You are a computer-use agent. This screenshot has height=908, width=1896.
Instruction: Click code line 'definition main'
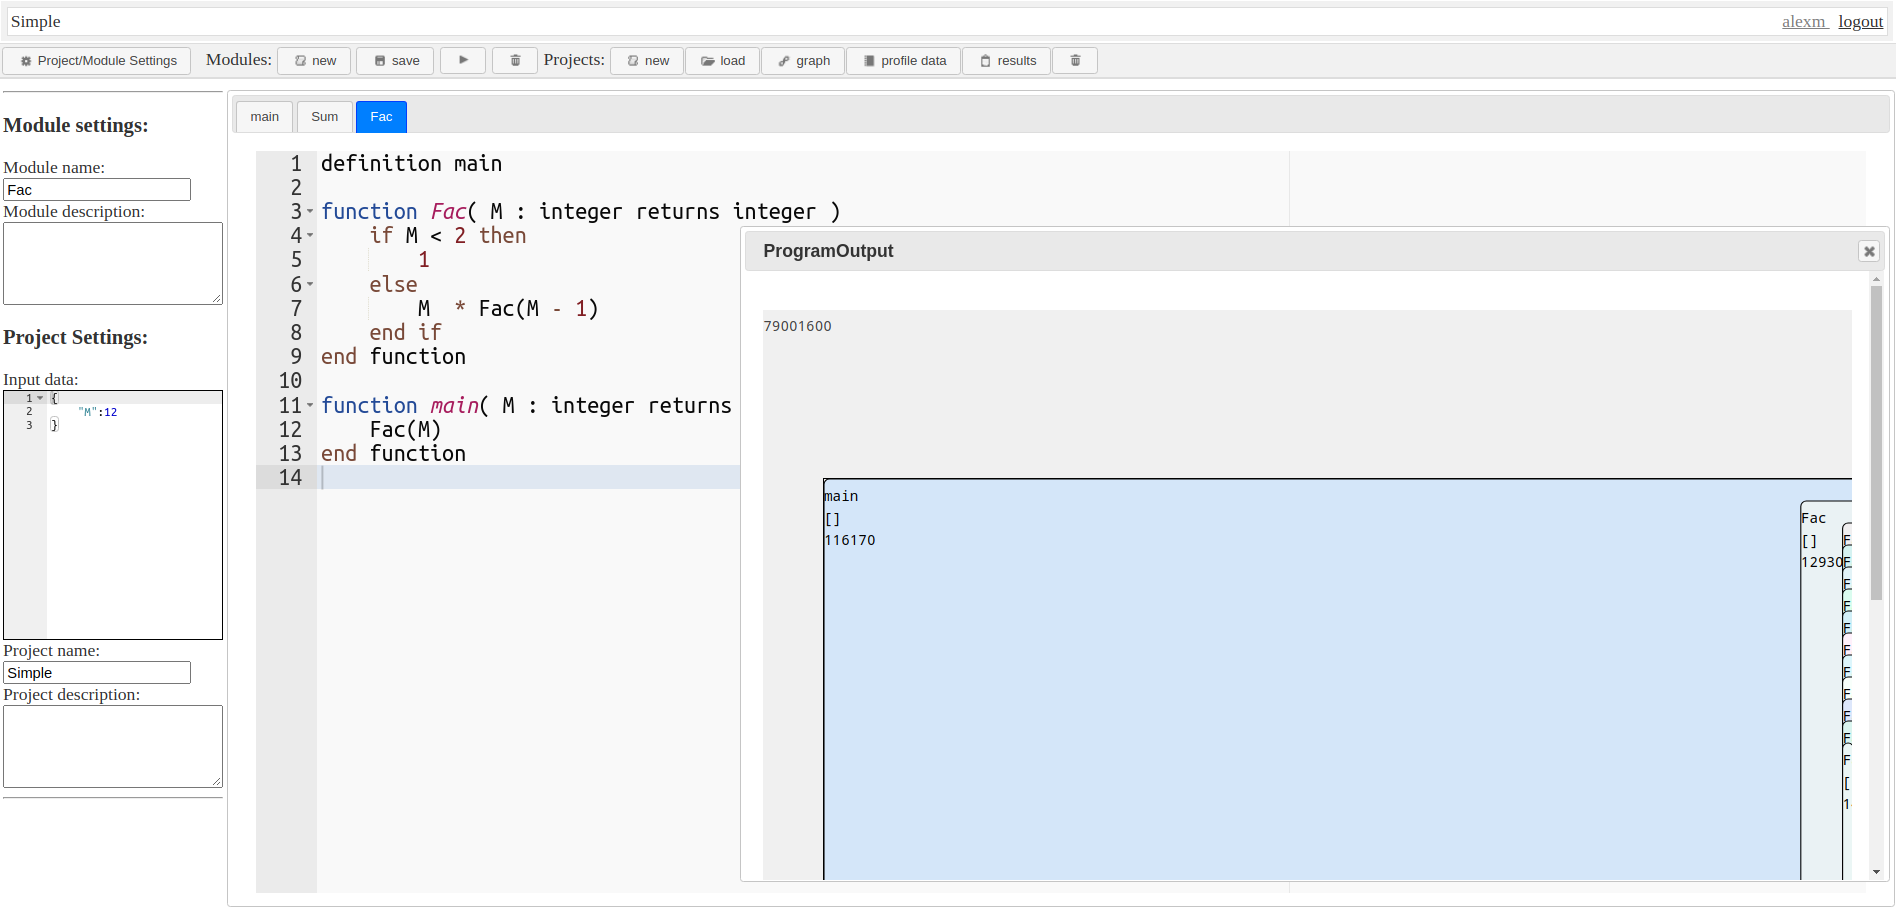click(x=411, y=163)
